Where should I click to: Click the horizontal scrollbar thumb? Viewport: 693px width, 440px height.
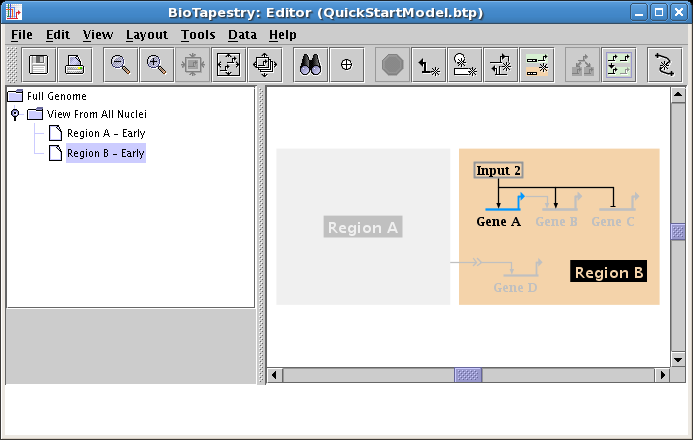pos(468,375)
